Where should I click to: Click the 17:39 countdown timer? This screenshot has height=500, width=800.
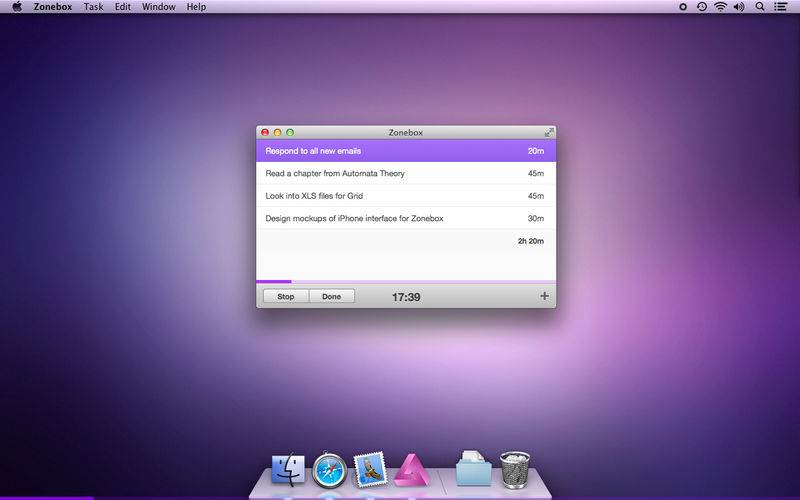[x=406, y=297]
